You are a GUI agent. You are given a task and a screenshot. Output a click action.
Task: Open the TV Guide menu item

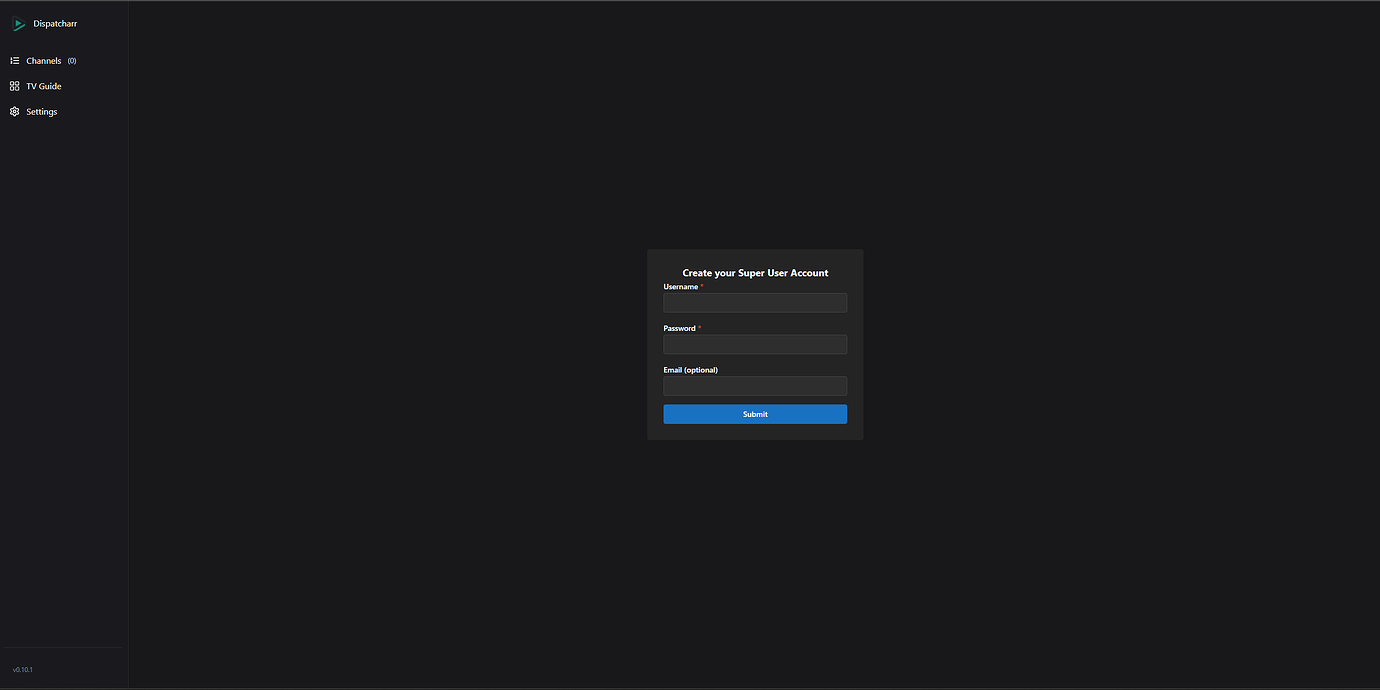(64, 86)
